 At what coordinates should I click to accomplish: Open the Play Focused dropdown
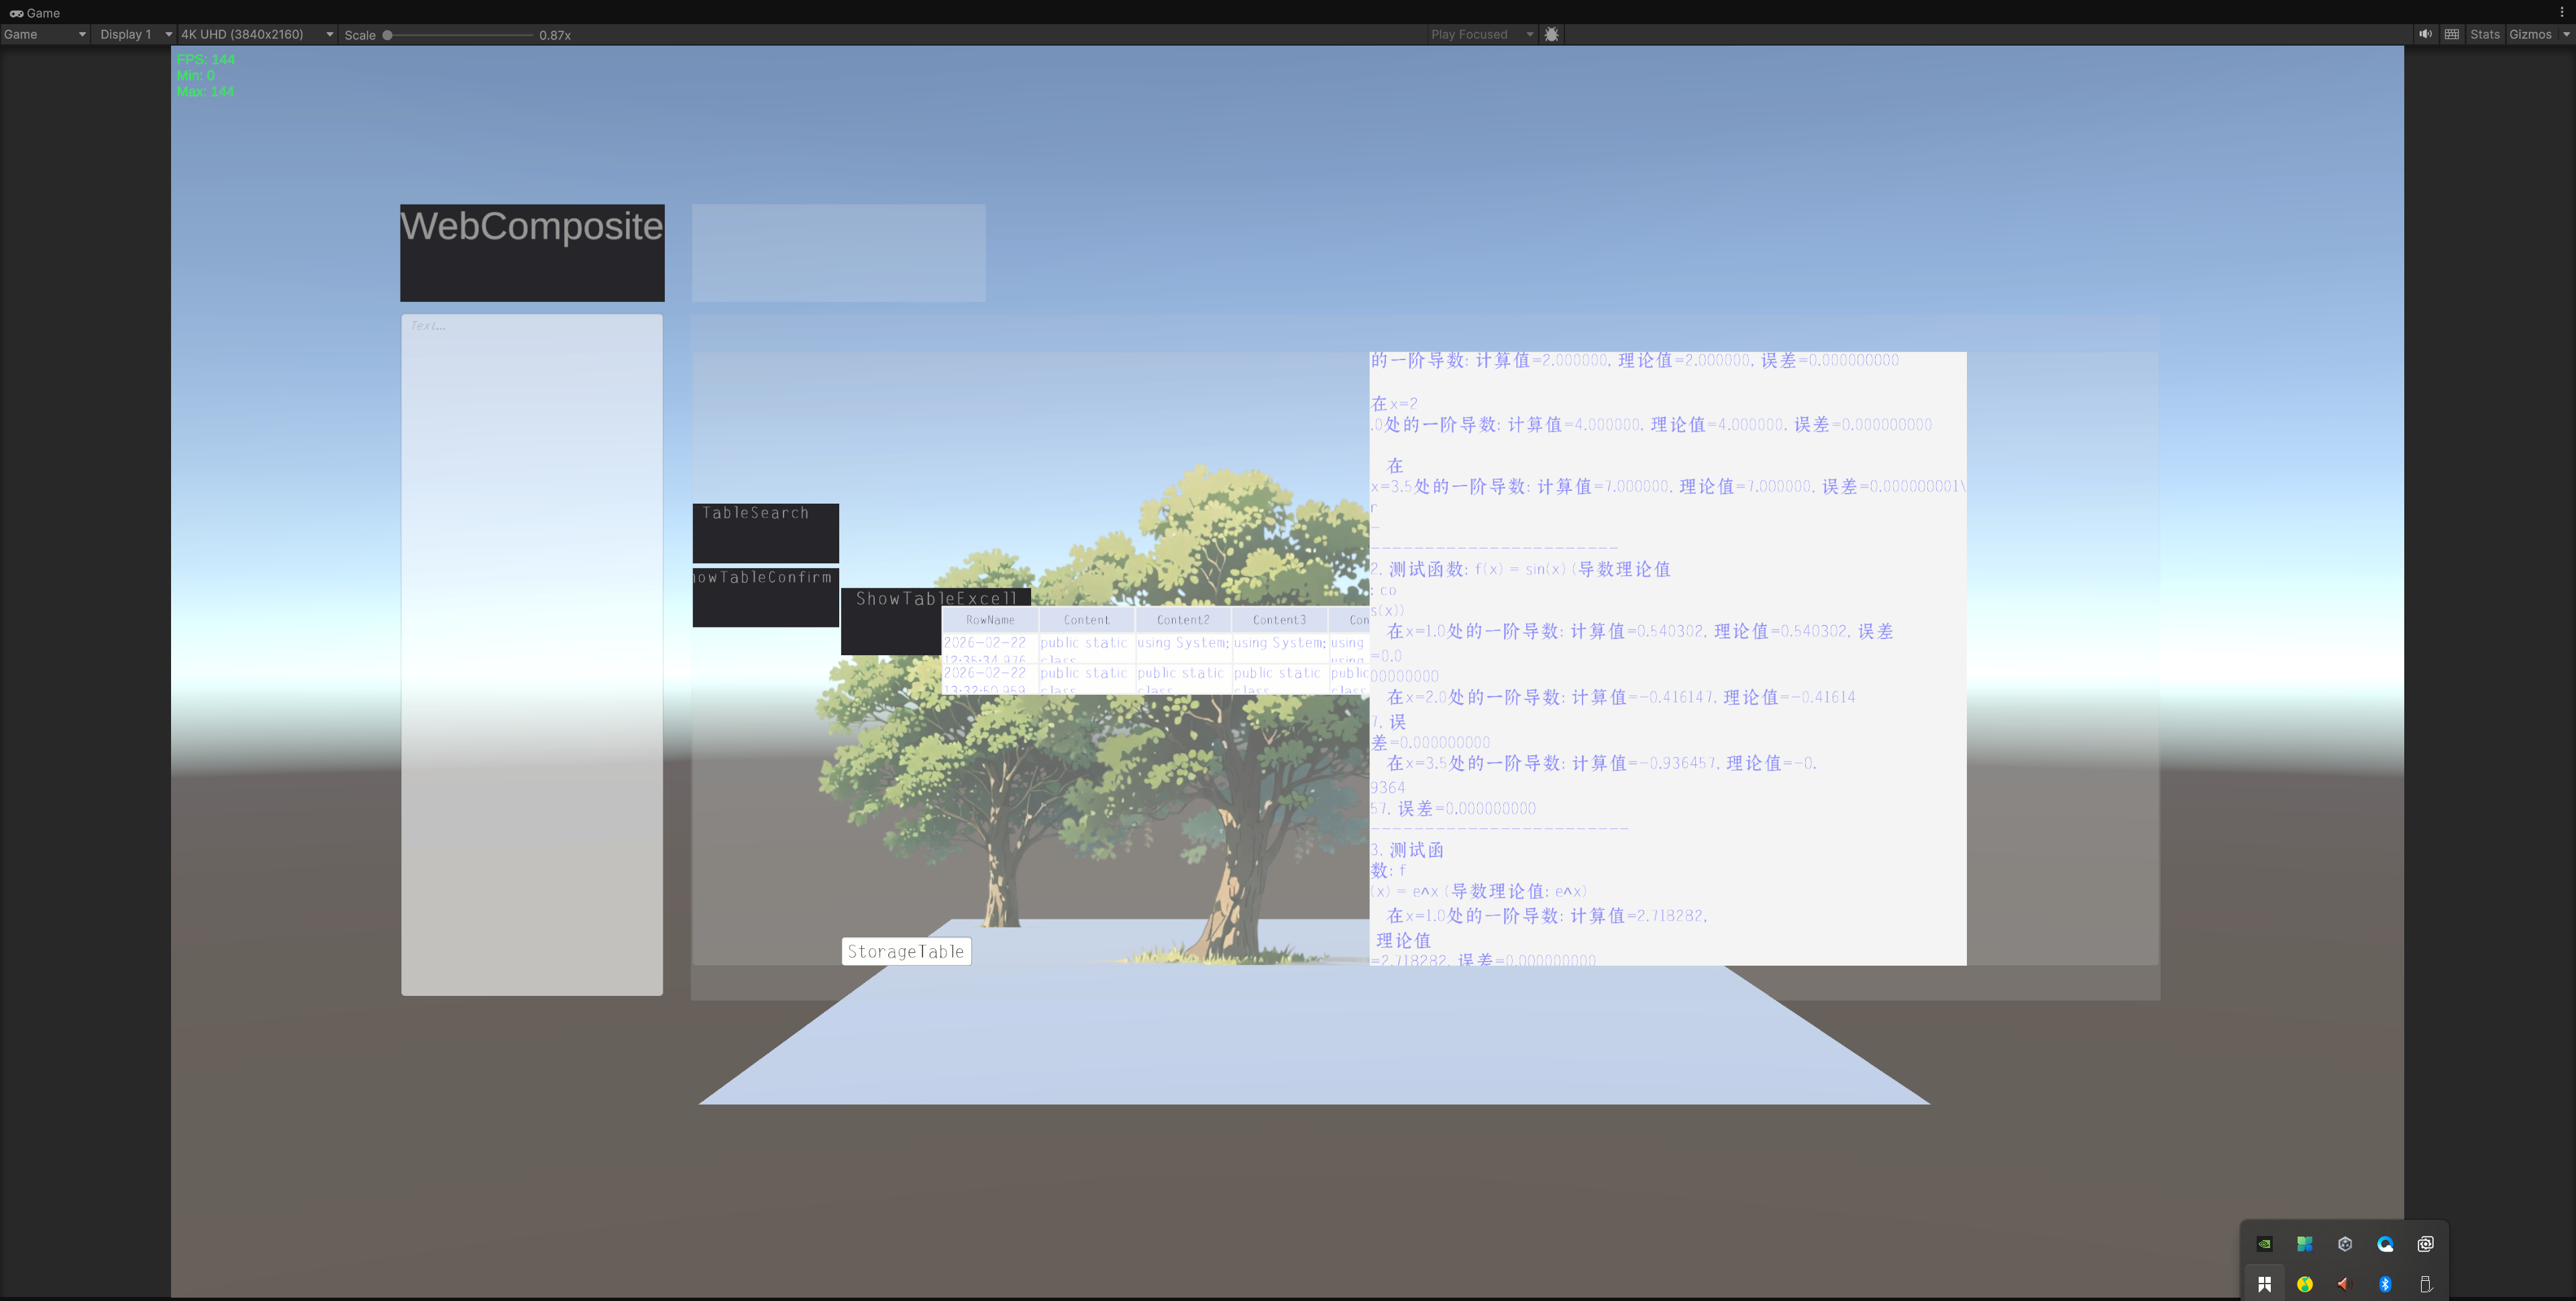point(1481,34)
